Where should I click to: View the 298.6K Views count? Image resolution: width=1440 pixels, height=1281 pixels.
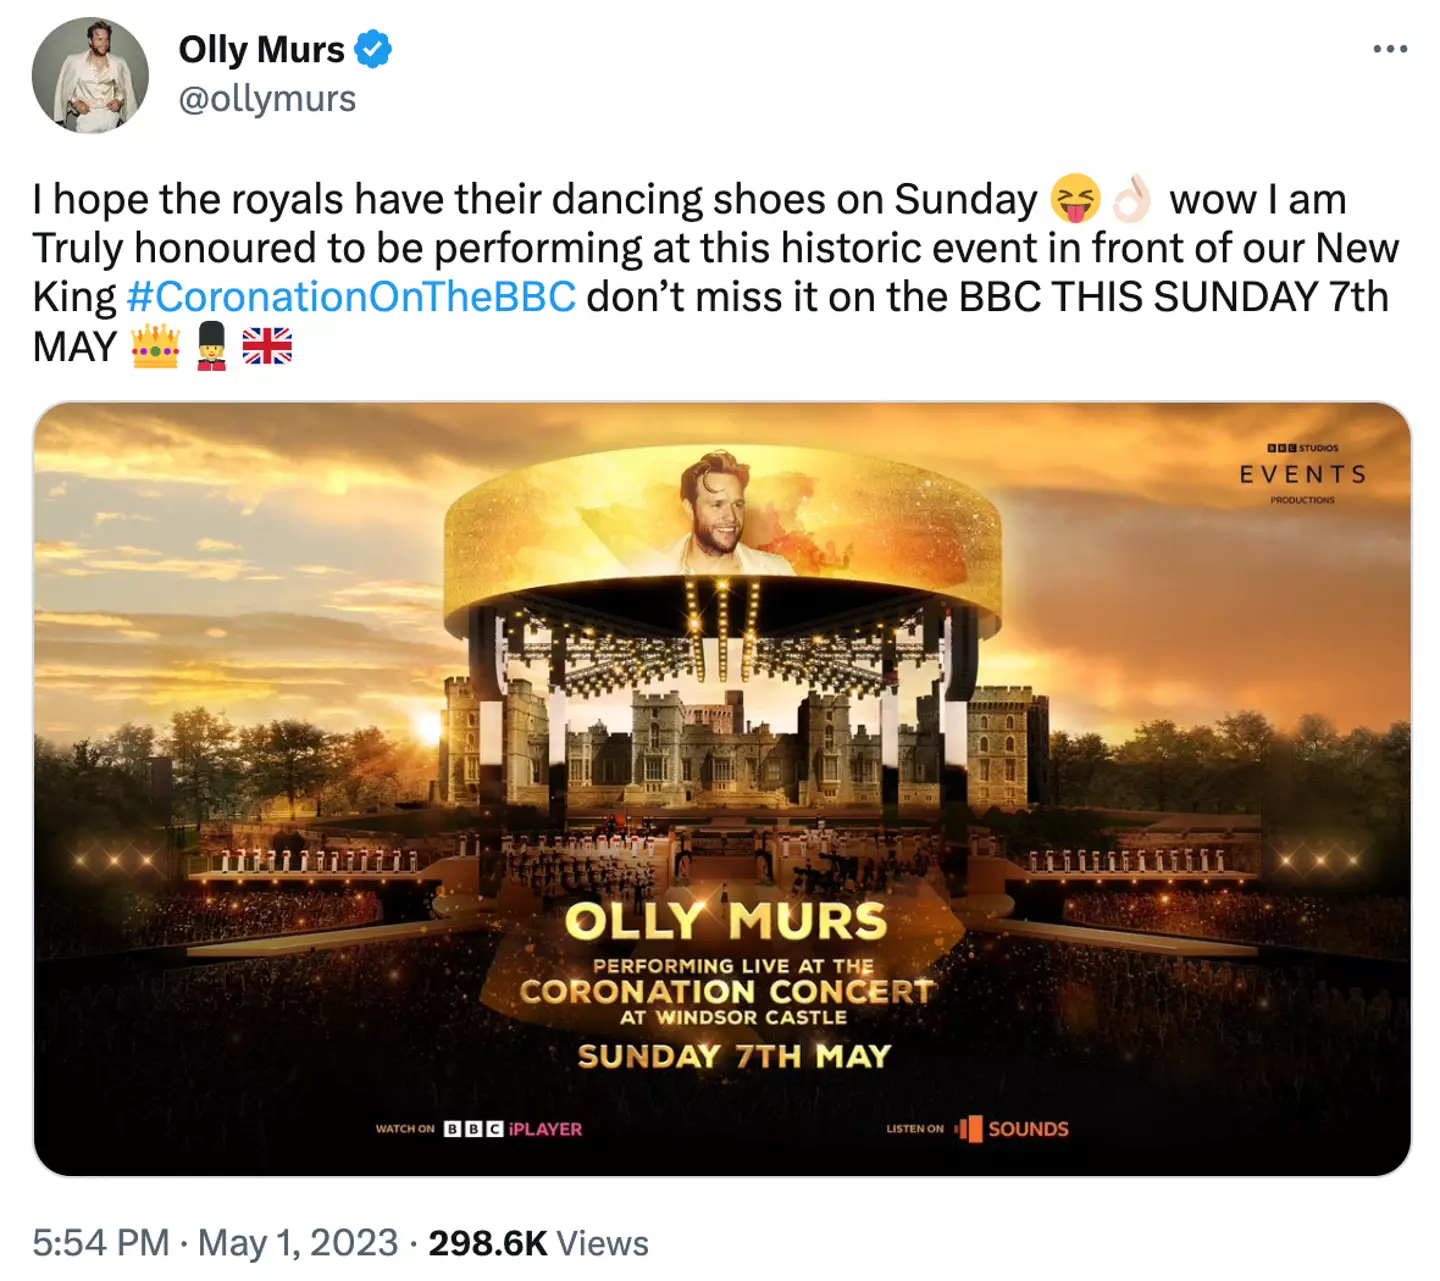click(538, 1243)
